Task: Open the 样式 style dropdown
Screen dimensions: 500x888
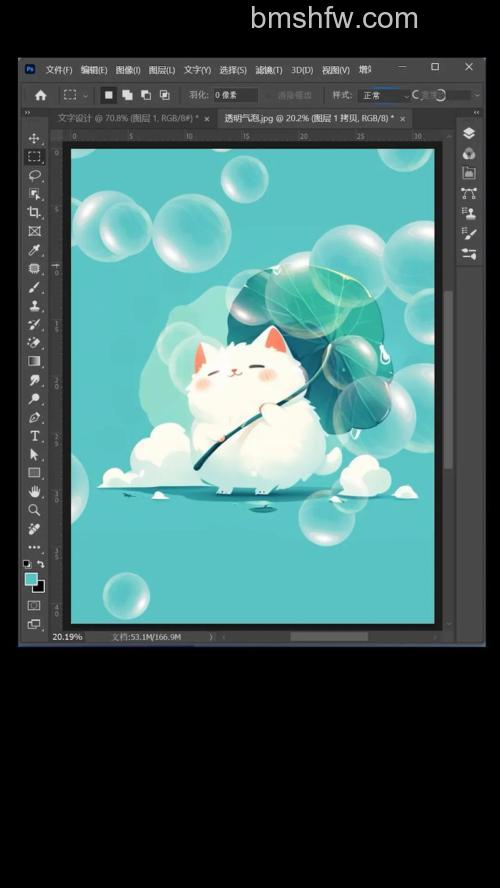Action: point(384,96)
